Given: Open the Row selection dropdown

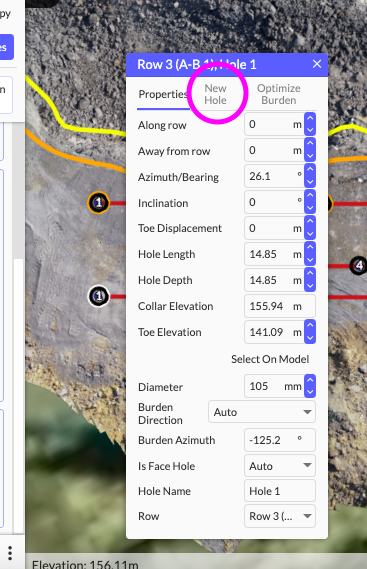Looking at the screenshot, I should coord(280,516).
